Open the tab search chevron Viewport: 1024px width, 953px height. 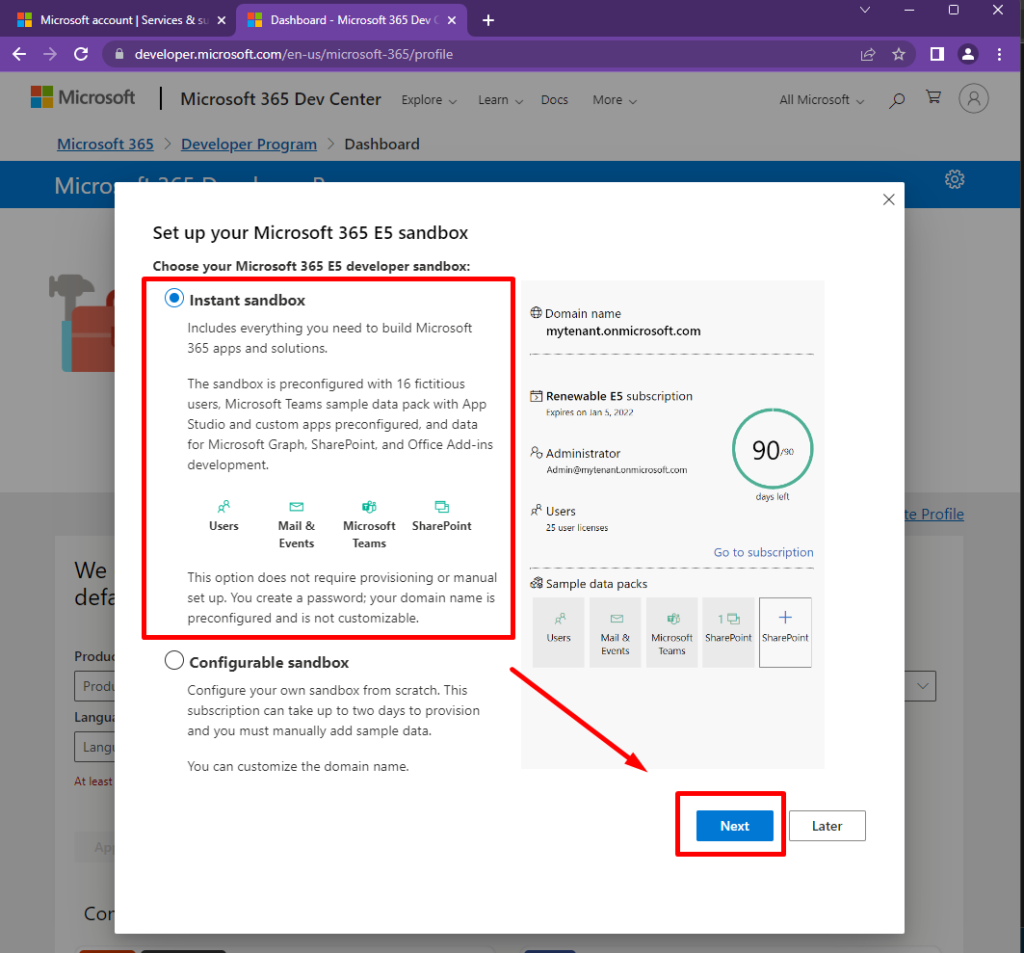(865, 10)
